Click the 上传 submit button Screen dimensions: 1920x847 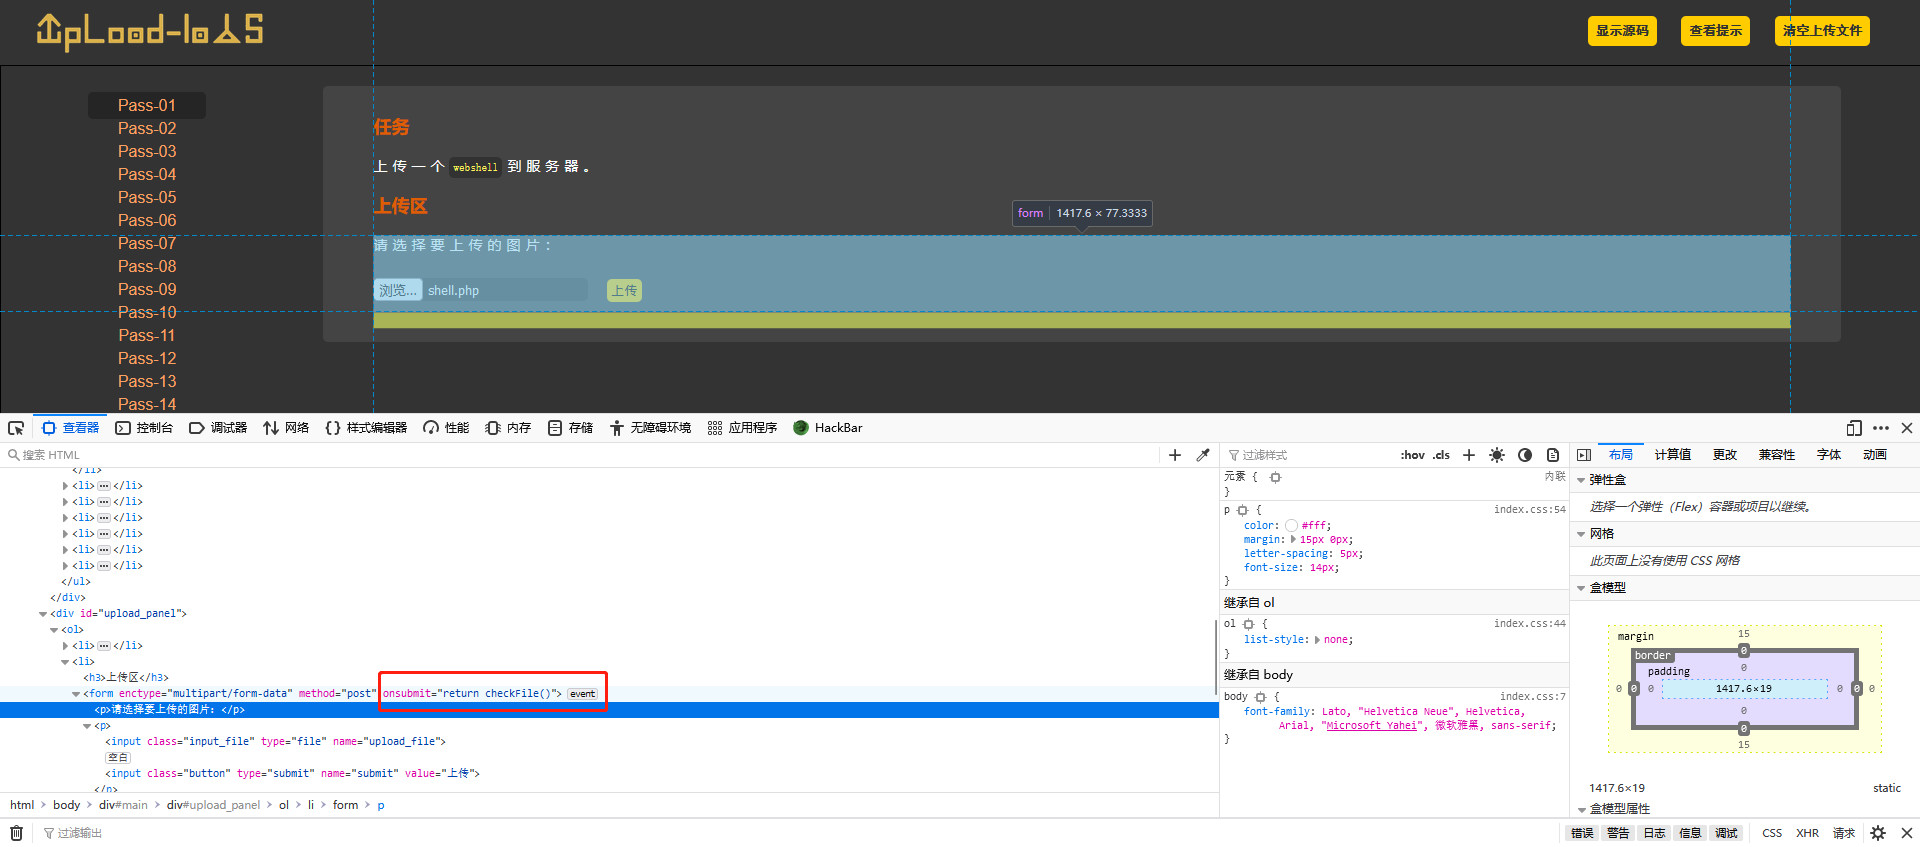click(x=624, y=290)
